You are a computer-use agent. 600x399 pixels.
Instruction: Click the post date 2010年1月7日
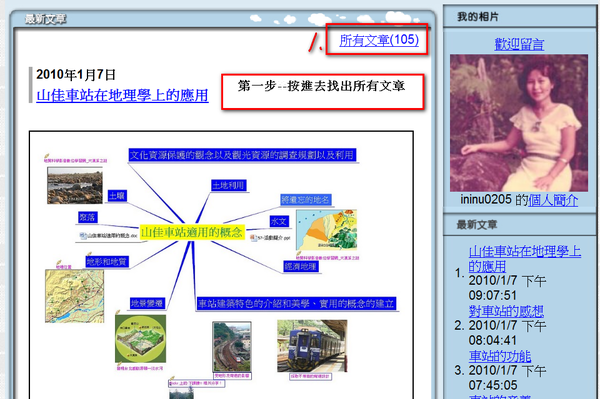coord(76,75)
